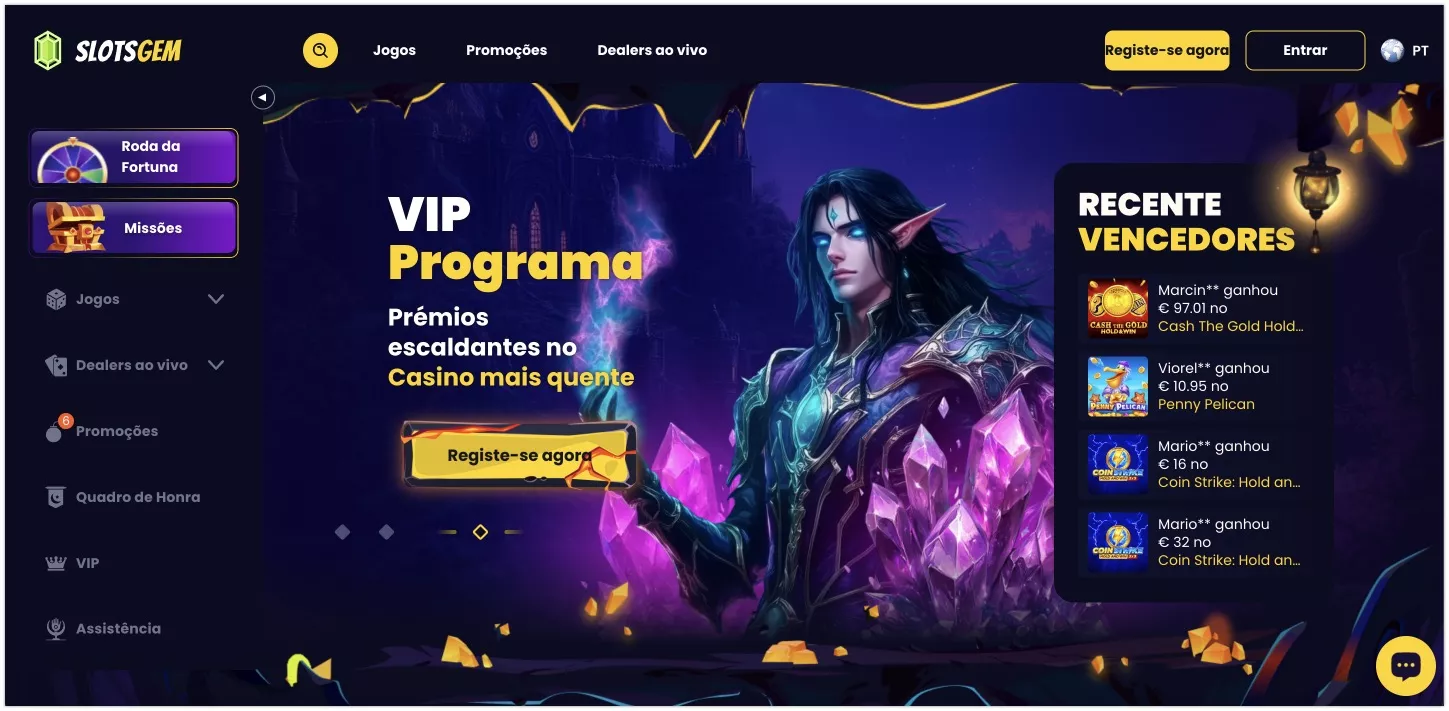The width and height of the screenshot is (1449, 711).
Task: Expand the Jogos sidebar chevron
Action: coord(216,299)
